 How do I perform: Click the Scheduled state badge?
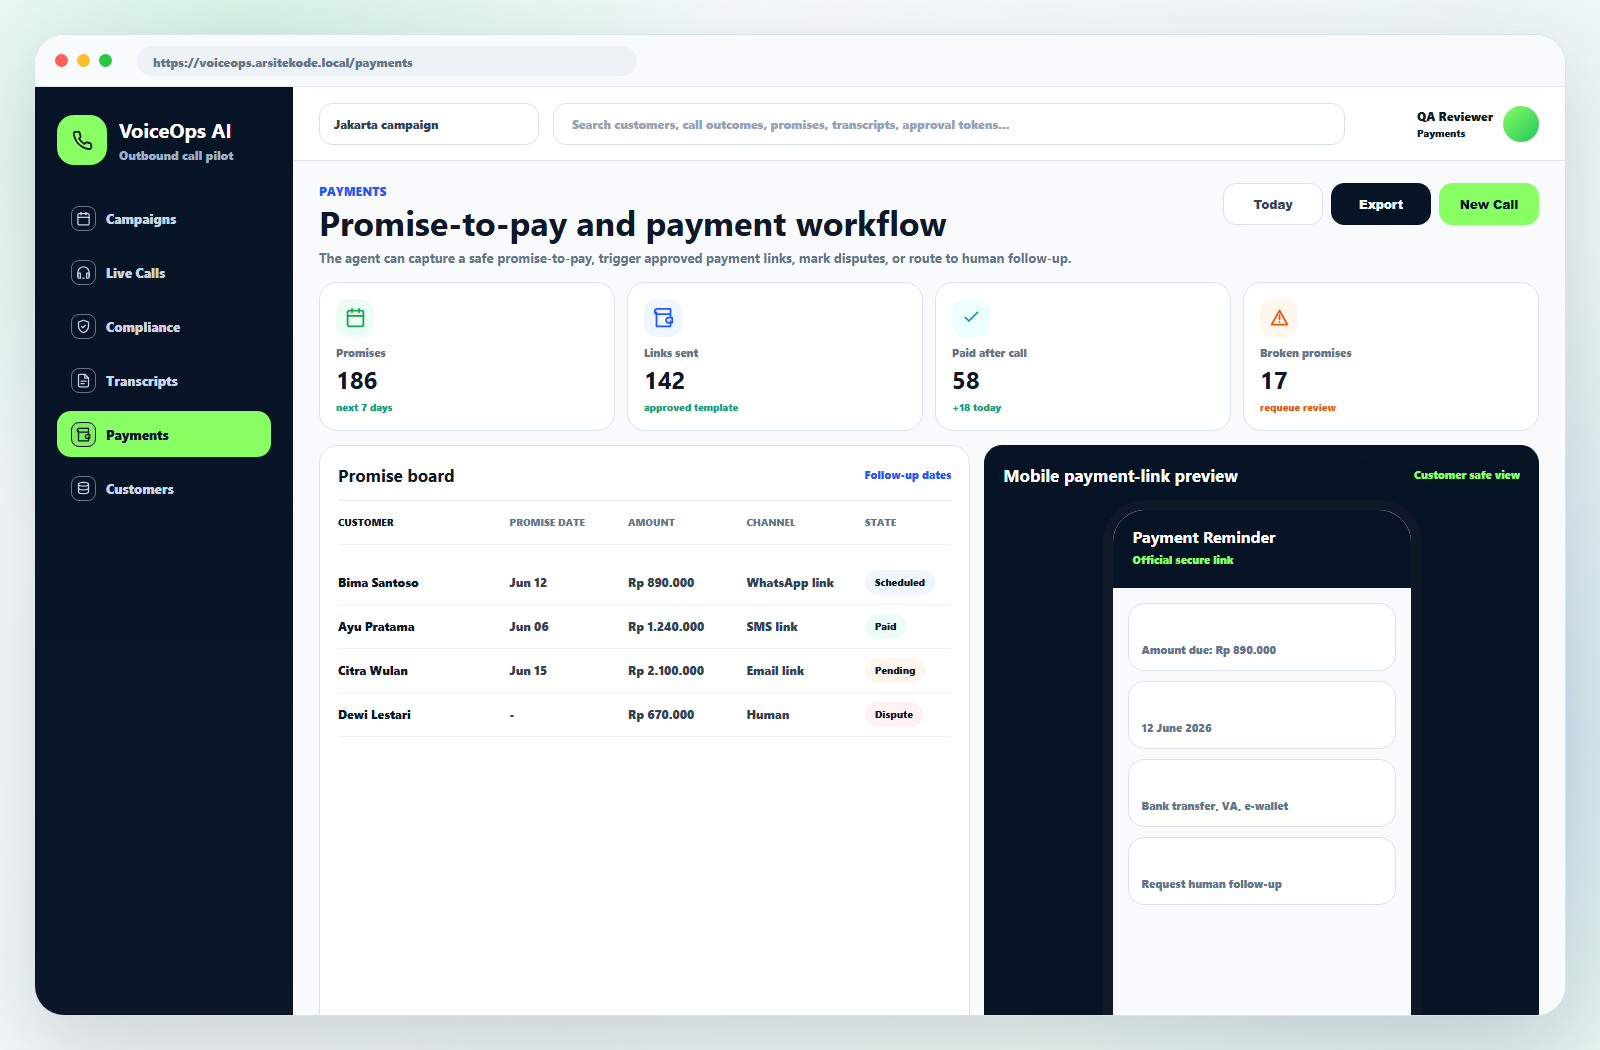(900, 583)
